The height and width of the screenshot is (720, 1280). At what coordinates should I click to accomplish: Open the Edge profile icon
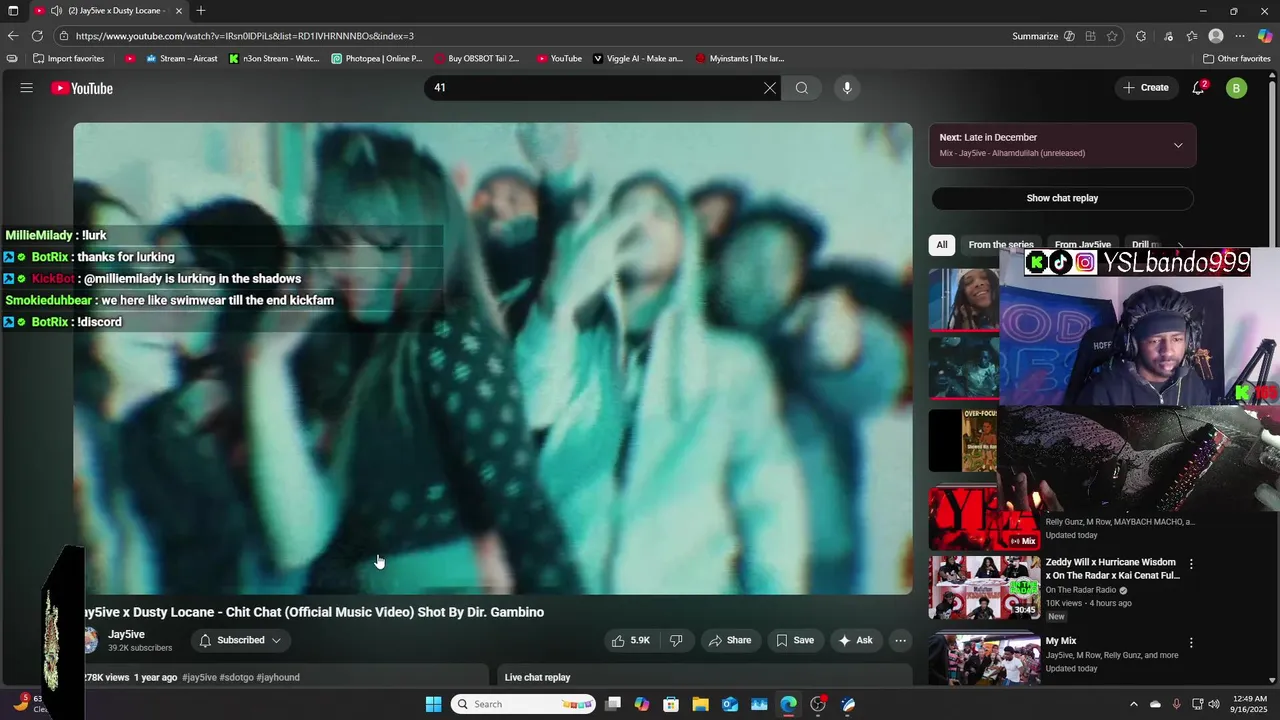pos(1216,36)
